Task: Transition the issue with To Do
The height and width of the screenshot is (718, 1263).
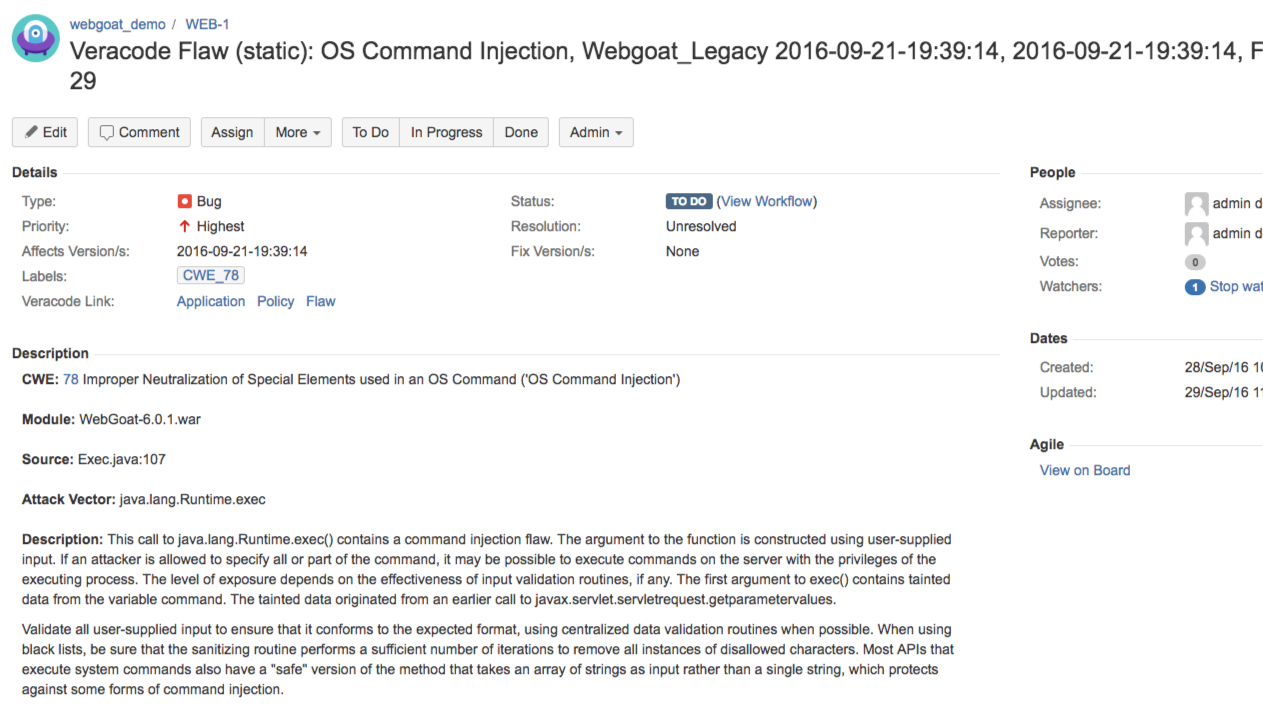Action: point(370,132)
